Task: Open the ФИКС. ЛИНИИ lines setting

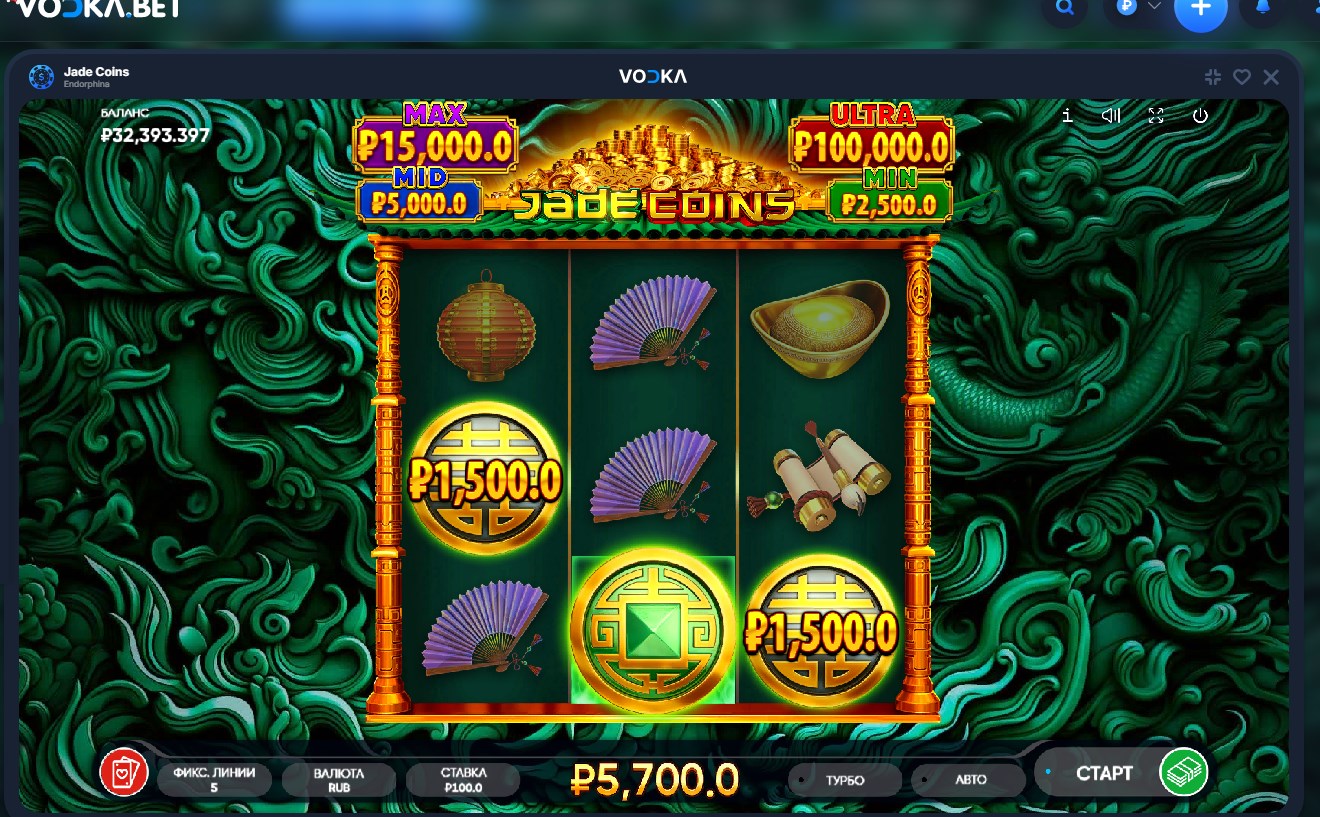Action: point(214,780)
